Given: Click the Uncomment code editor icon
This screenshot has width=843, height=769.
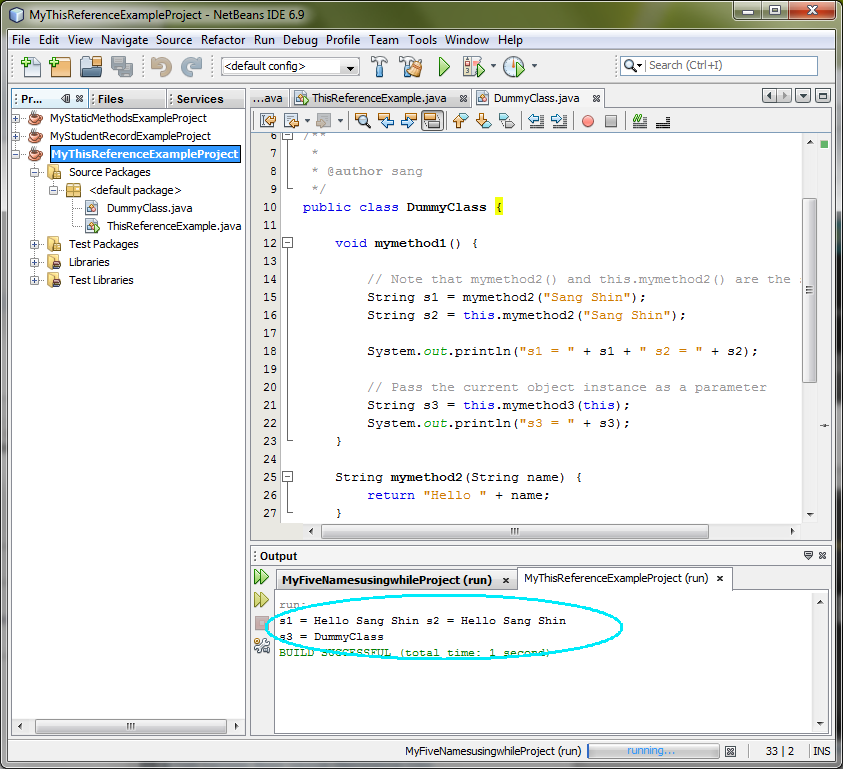Looking at the screenshot, I should (x=663, y=122).
